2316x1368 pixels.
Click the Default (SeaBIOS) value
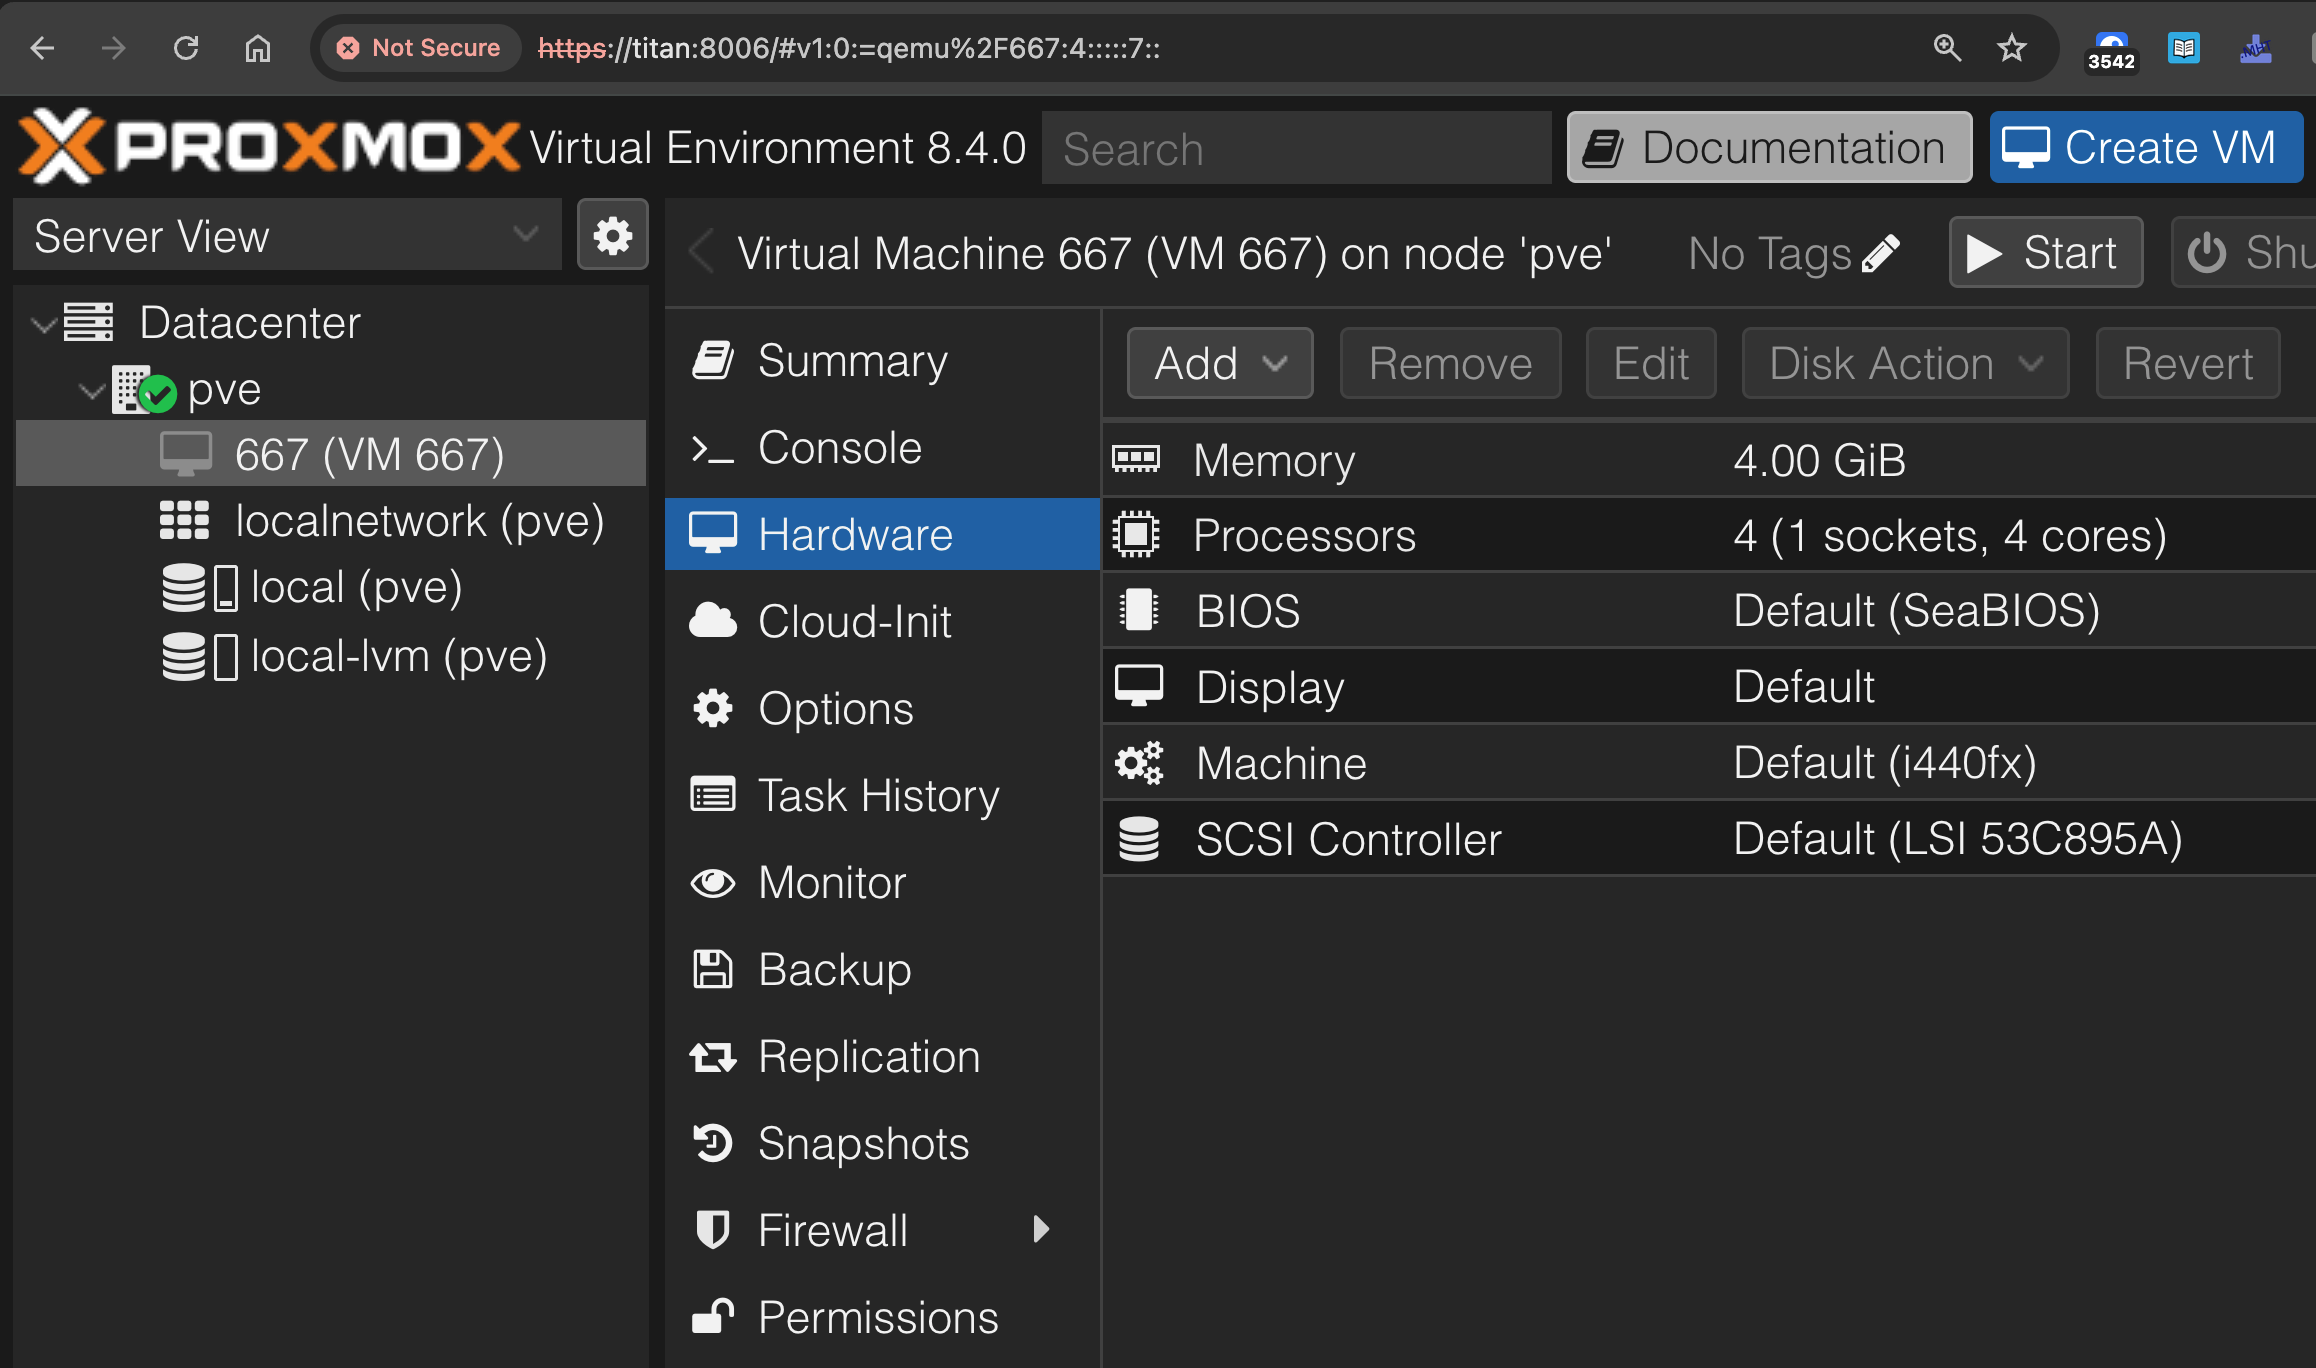1916,611
